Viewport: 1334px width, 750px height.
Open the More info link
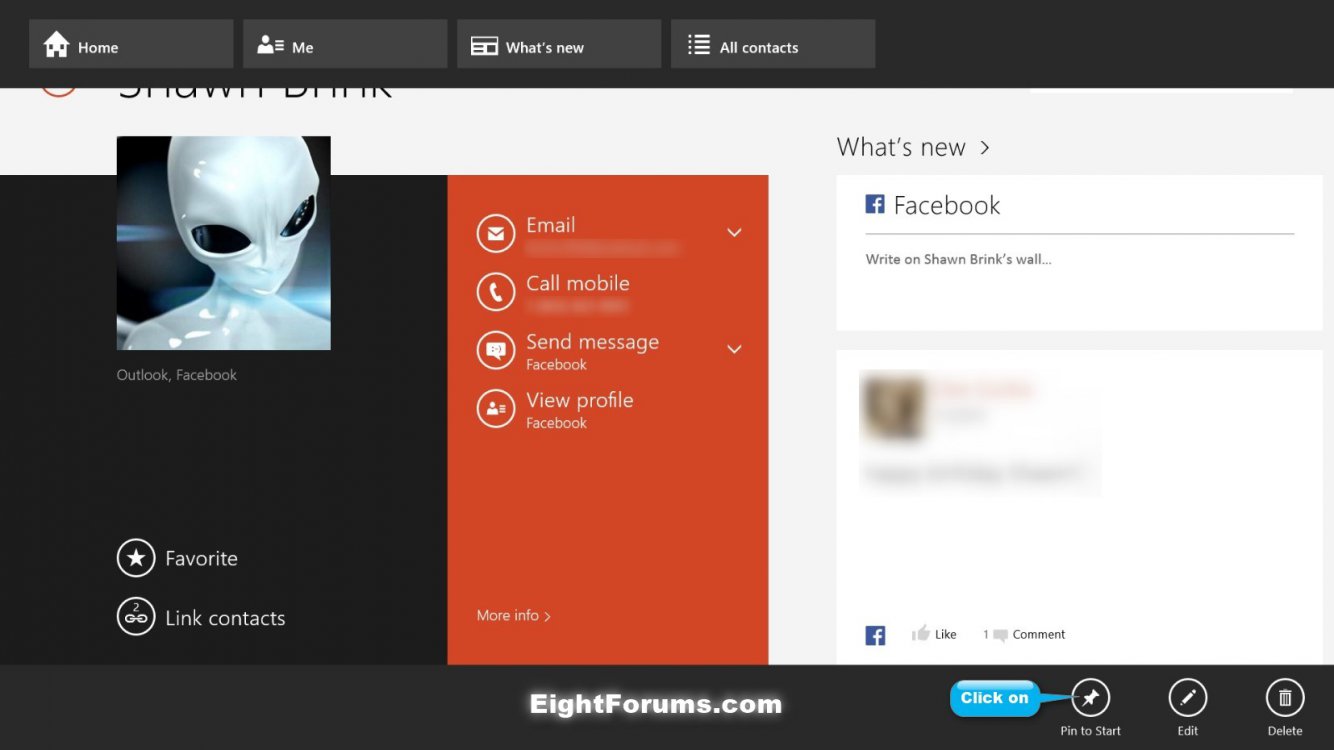click(x=513, y=615)
